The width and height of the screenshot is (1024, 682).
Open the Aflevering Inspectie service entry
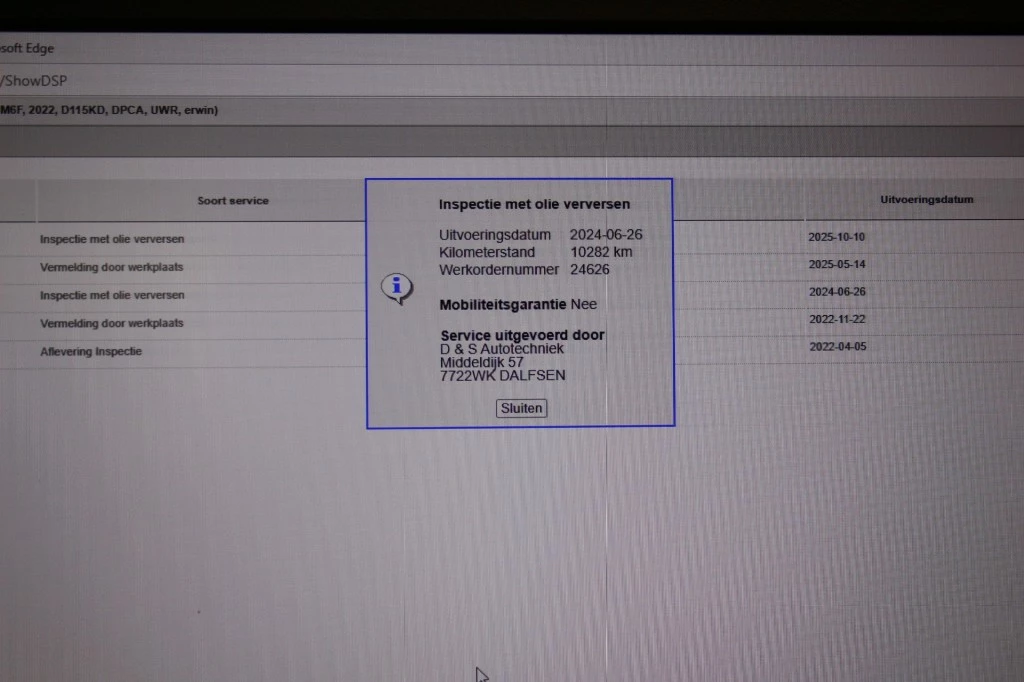tap(91, 351)
